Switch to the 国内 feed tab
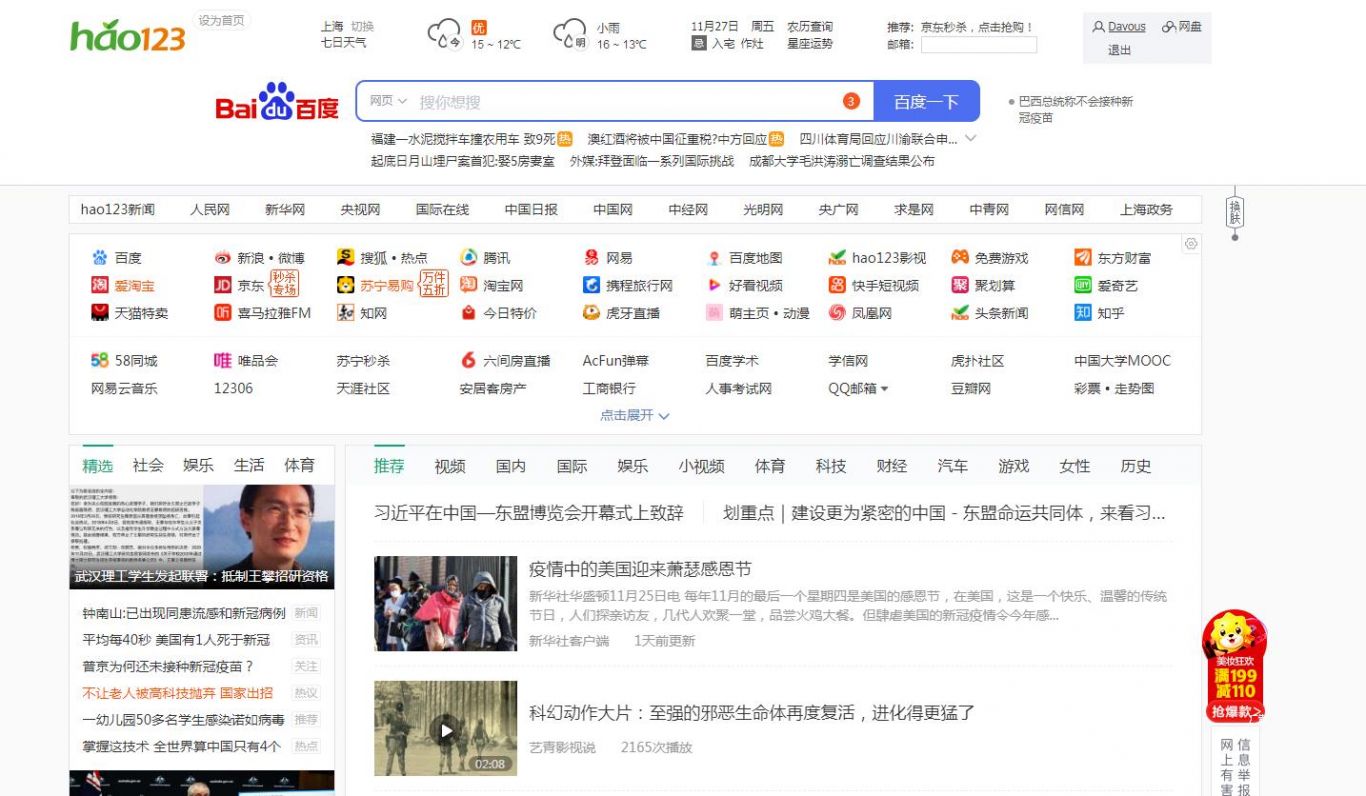Viewport: 1366px width, 796px height. [511, 466]
